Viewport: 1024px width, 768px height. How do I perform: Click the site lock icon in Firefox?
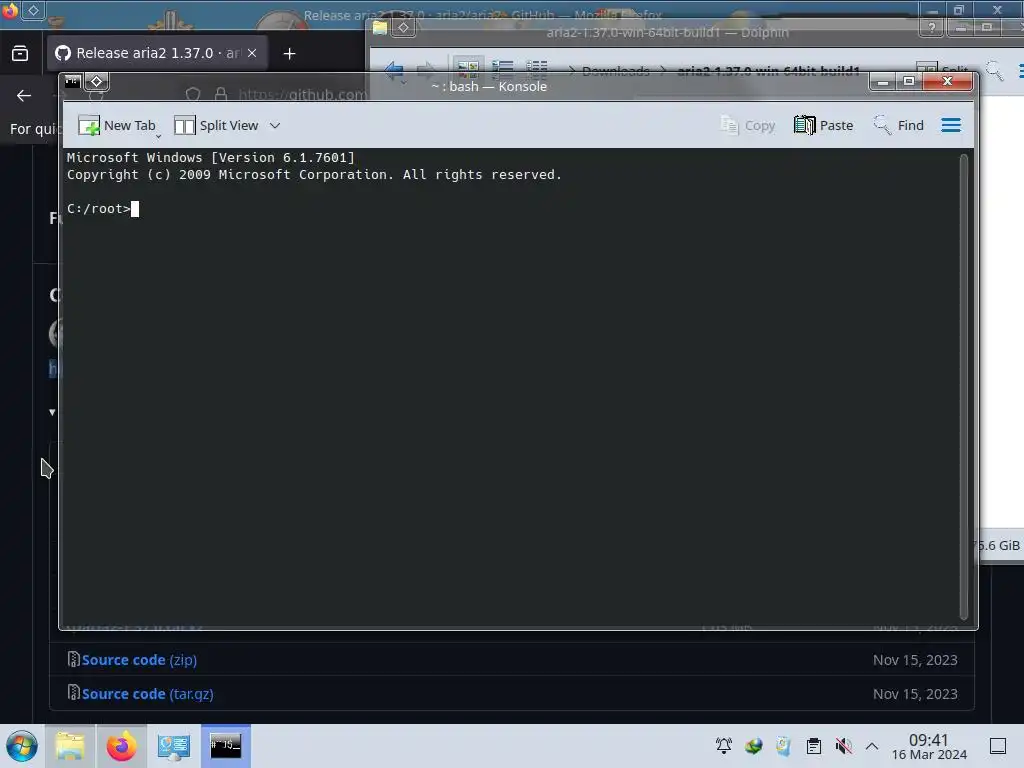[x=221, y=95]
